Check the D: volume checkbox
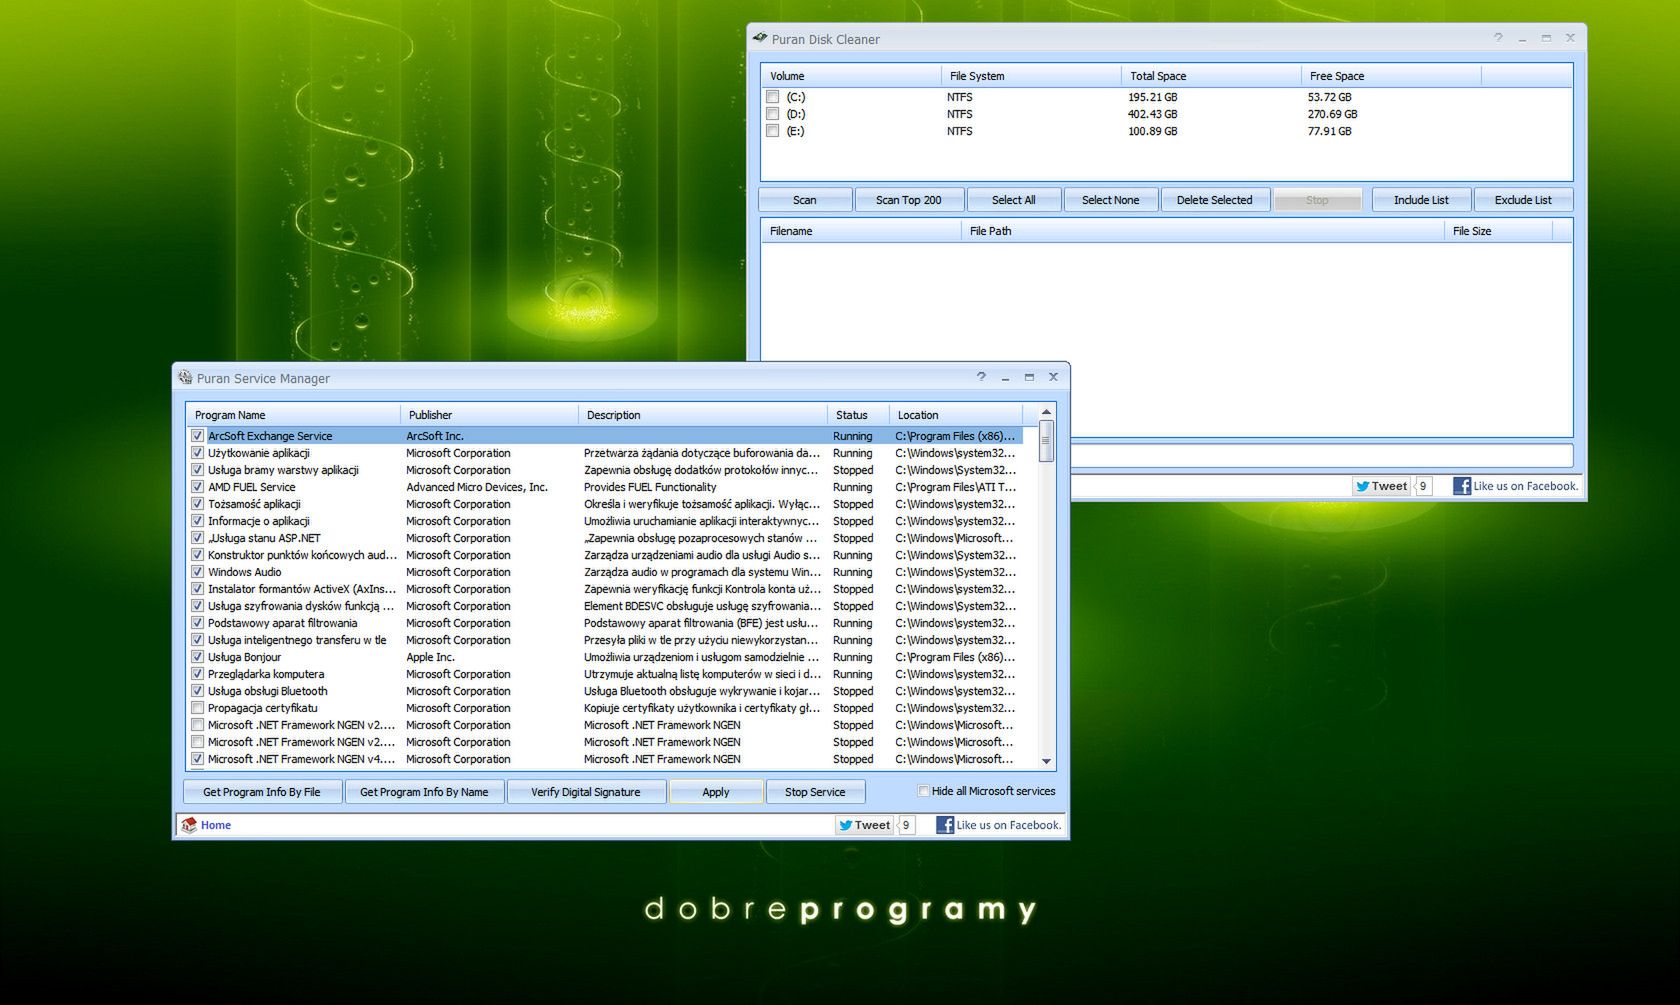1680x1005 pixels. [x=772, y=114]
